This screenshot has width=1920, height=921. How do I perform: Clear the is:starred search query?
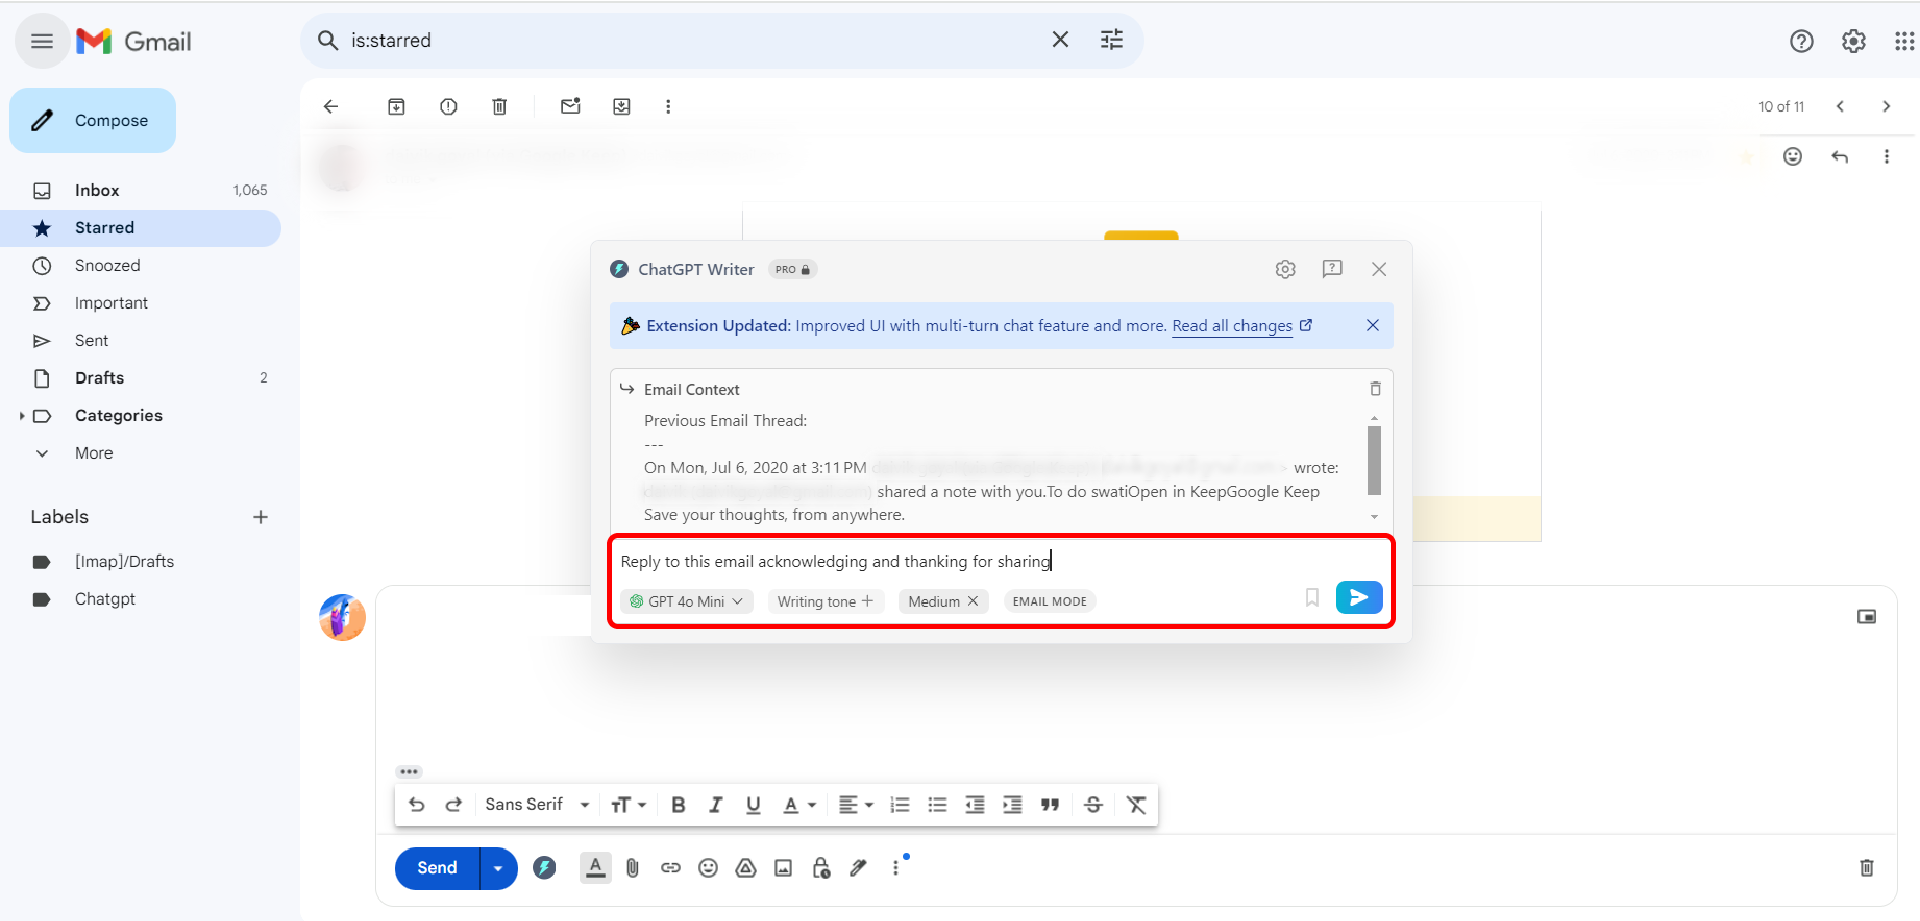pos(1060,40)
